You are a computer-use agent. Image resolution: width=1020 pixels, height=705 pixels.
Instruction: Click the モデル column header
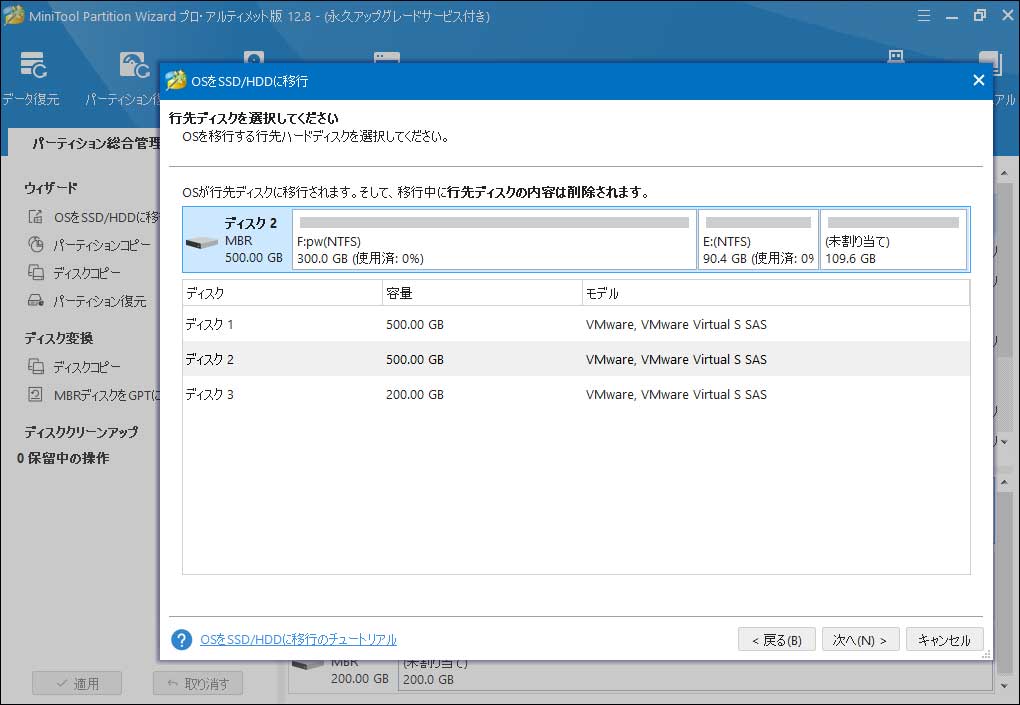coord(775,293)
